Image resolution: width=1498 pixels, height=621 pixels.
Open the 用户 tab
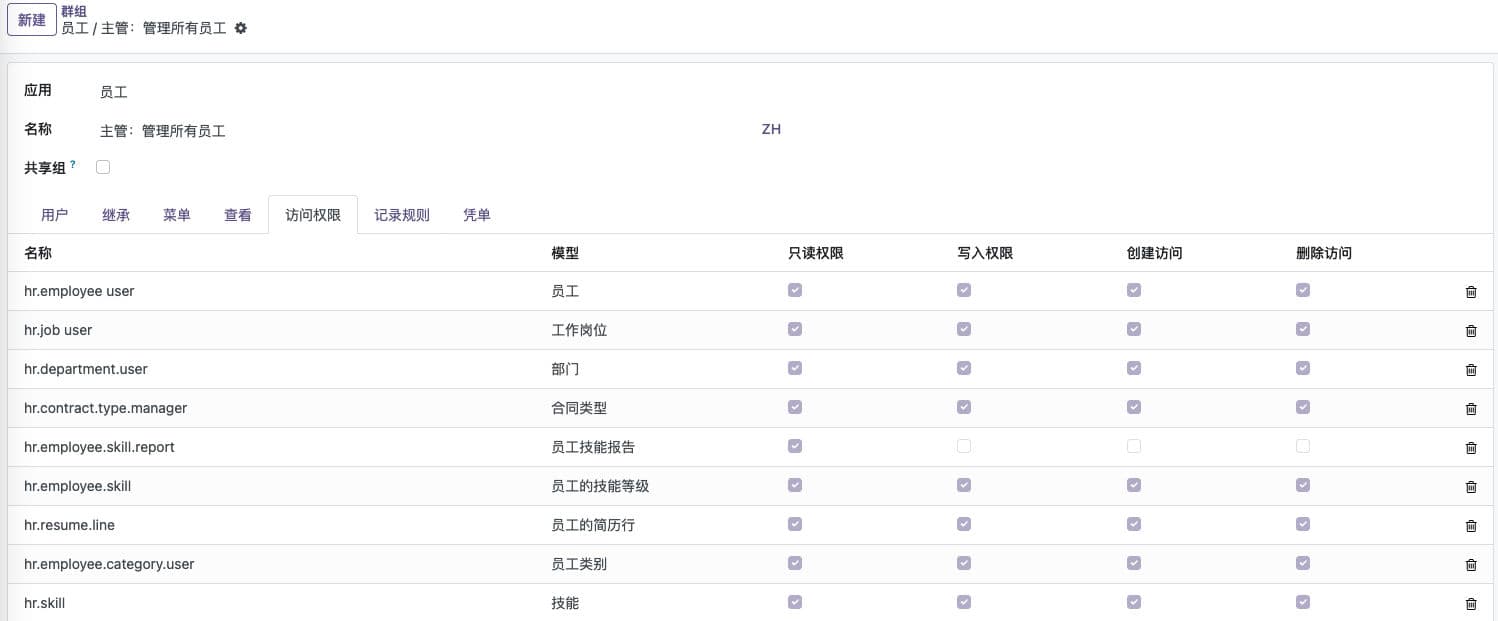pyautogui.click(x=55, y=215)
